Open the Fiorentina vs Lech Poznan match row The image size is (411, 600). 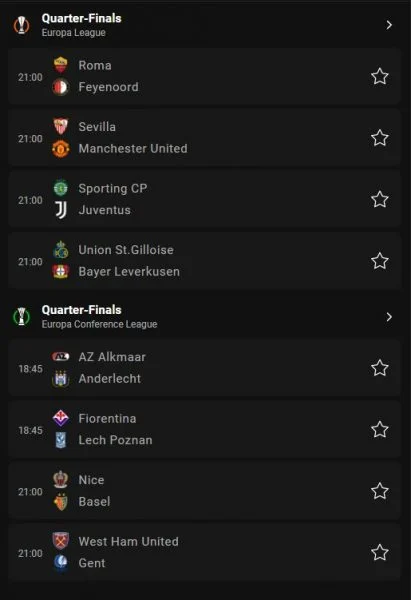click(205, 429)
